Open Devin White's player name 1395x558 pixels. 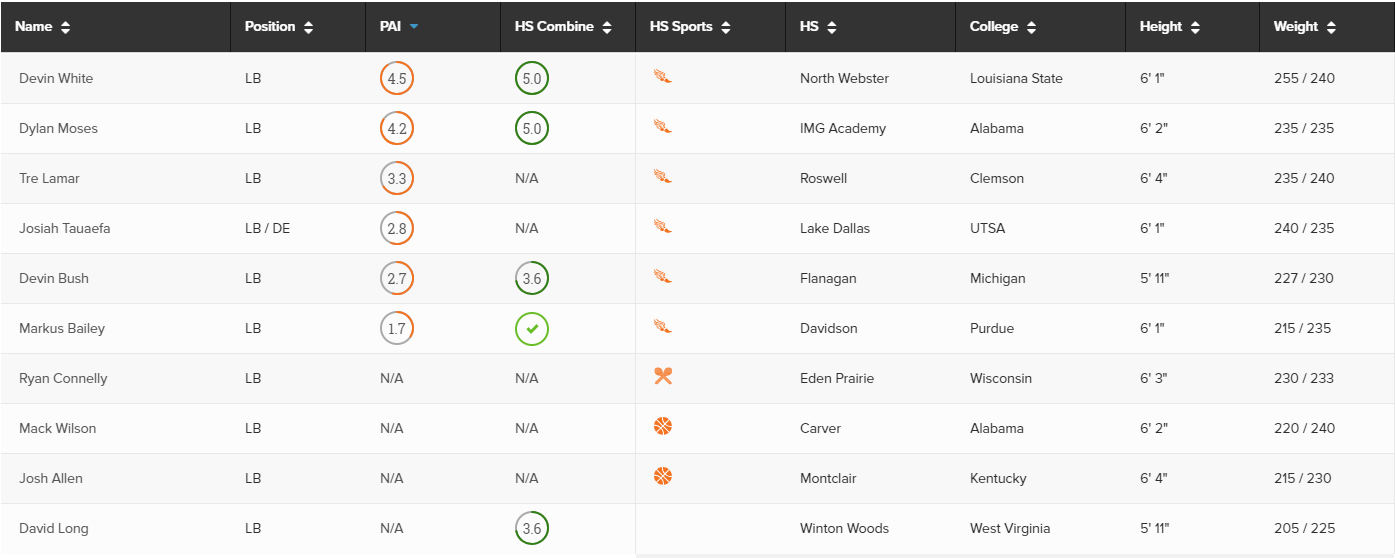click(56, 78)
